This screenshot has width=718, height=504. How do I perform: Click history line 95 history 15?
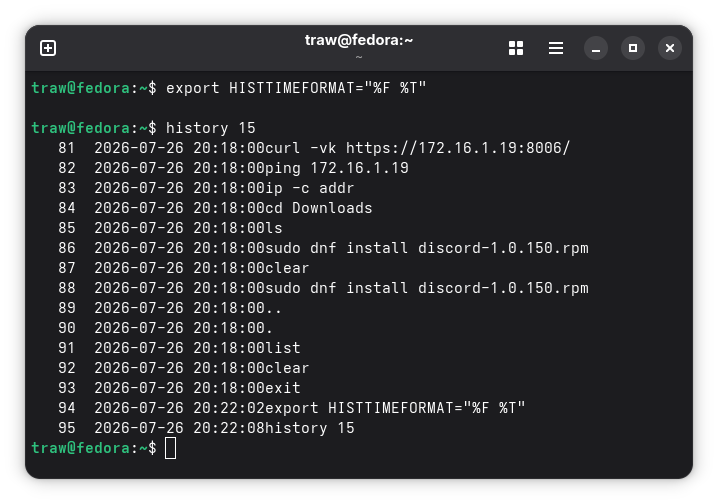click(206, 428)
